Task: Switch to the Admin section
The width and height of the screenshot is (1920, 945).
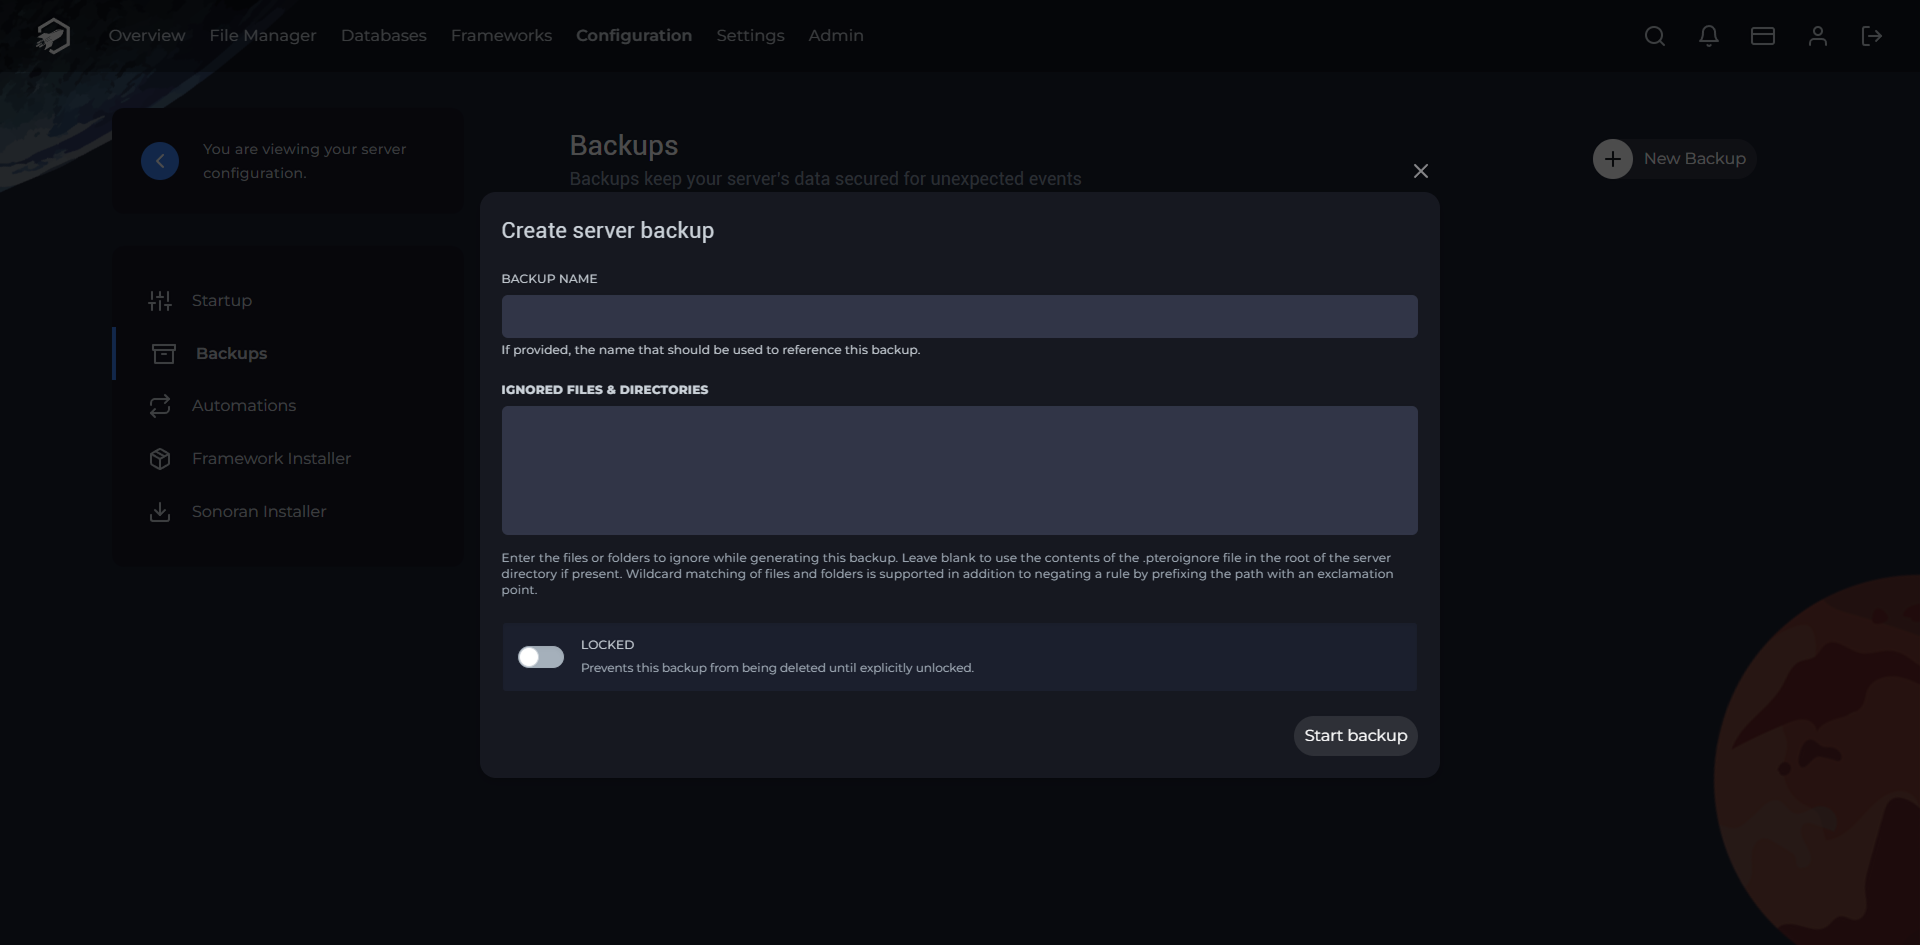Action: (836, 35)
